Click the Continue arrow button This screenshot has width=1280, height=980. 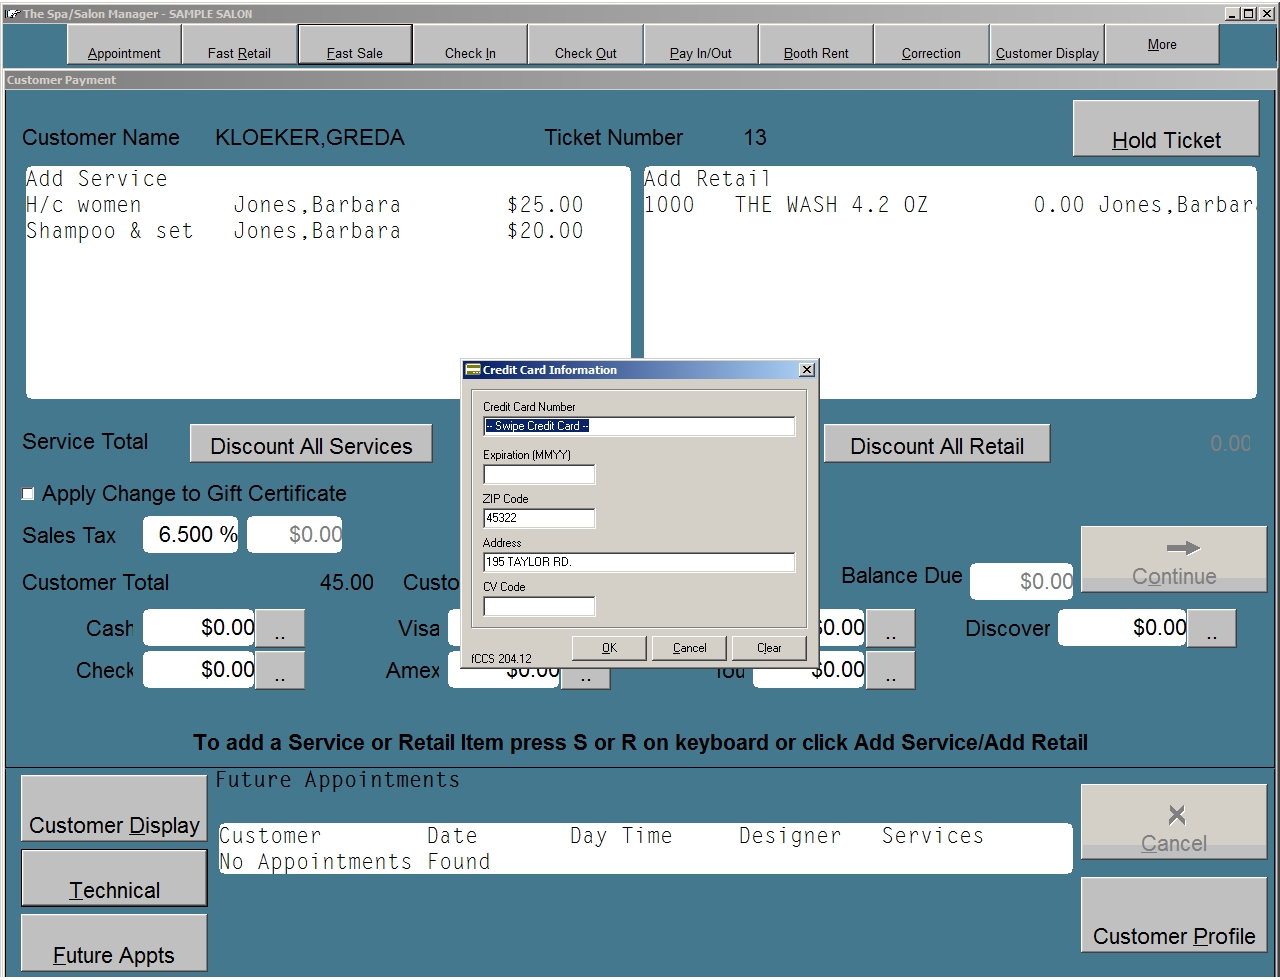[x=1174, y=559]
